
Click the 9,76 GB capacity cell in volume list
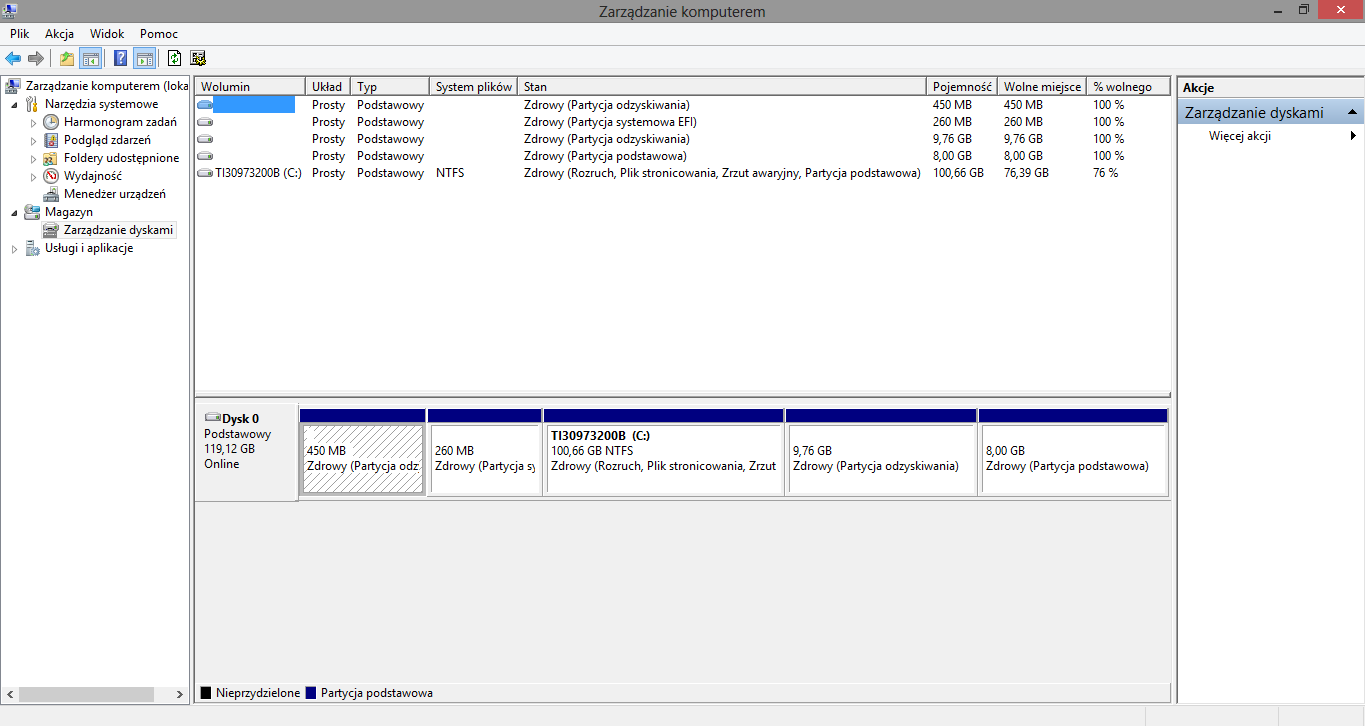[x=952, y=139]
